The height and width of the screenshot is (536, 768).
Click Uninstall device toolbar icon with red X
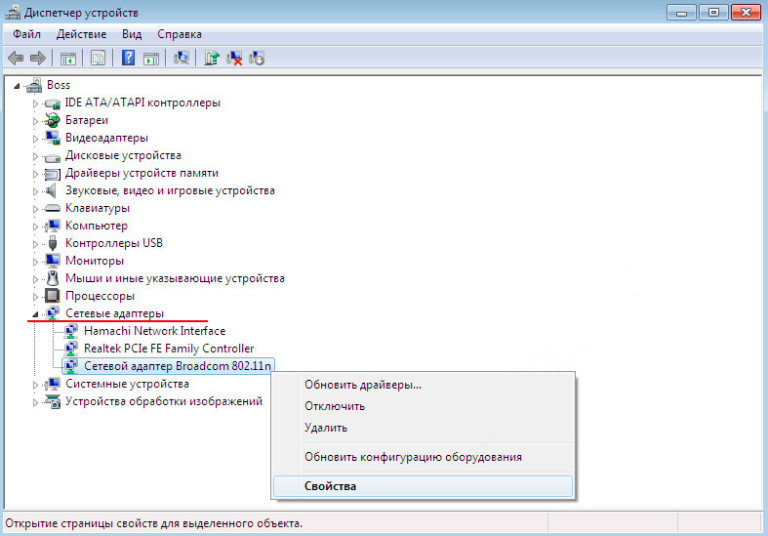coord(234,58)
